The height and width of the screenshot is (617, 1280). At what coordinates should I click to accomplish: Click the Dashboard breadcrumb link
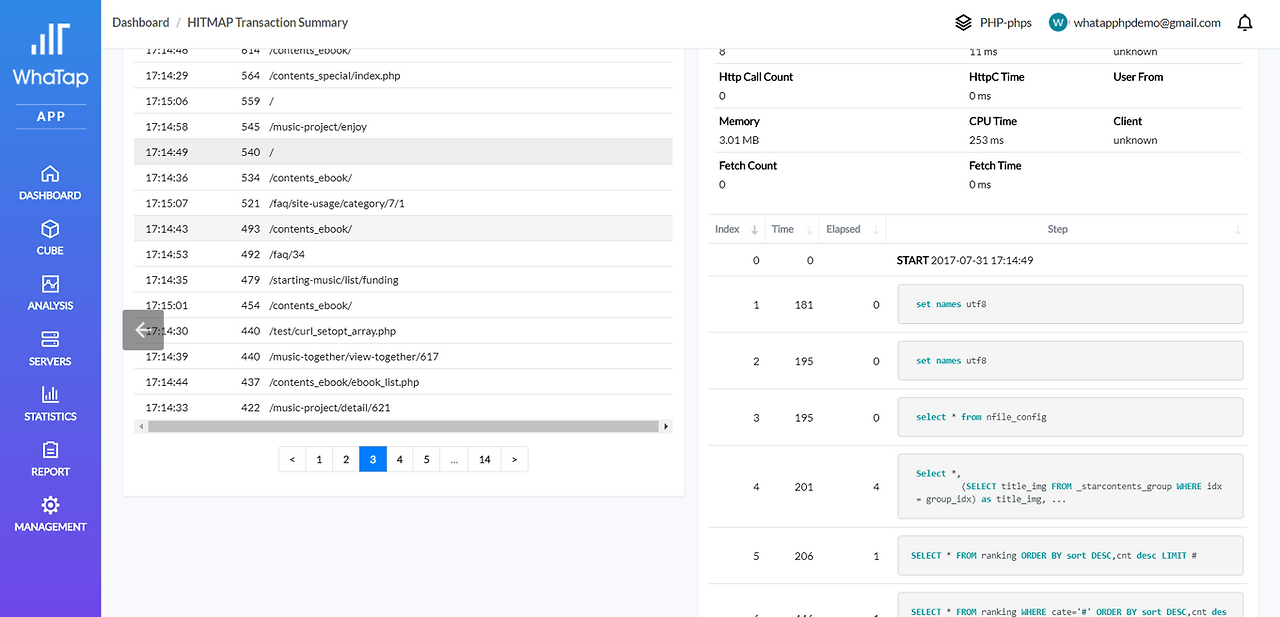(141, 22)
